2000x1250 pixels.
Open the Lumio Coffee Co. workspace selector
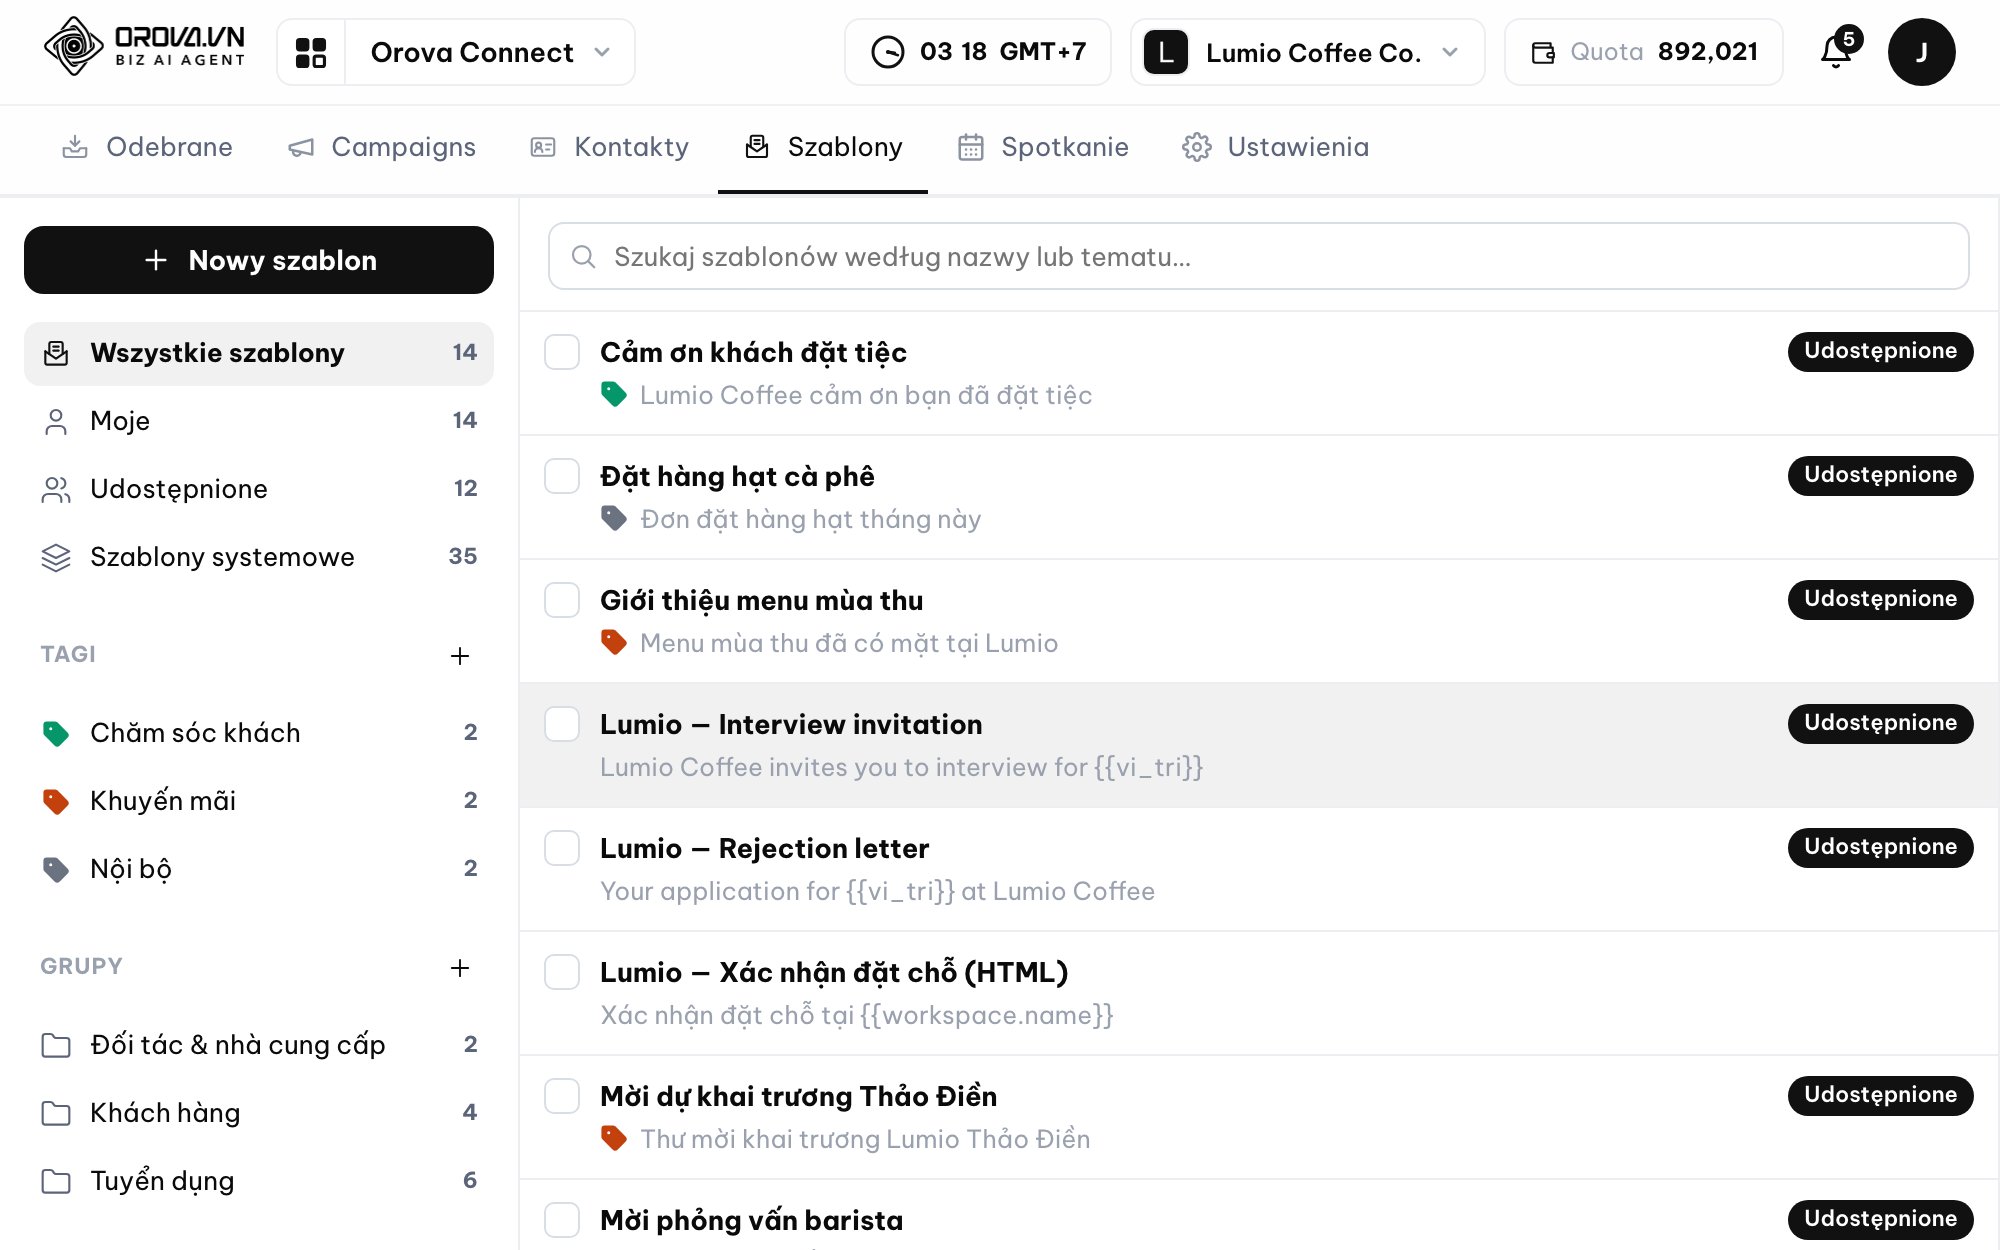[1307, 52]
